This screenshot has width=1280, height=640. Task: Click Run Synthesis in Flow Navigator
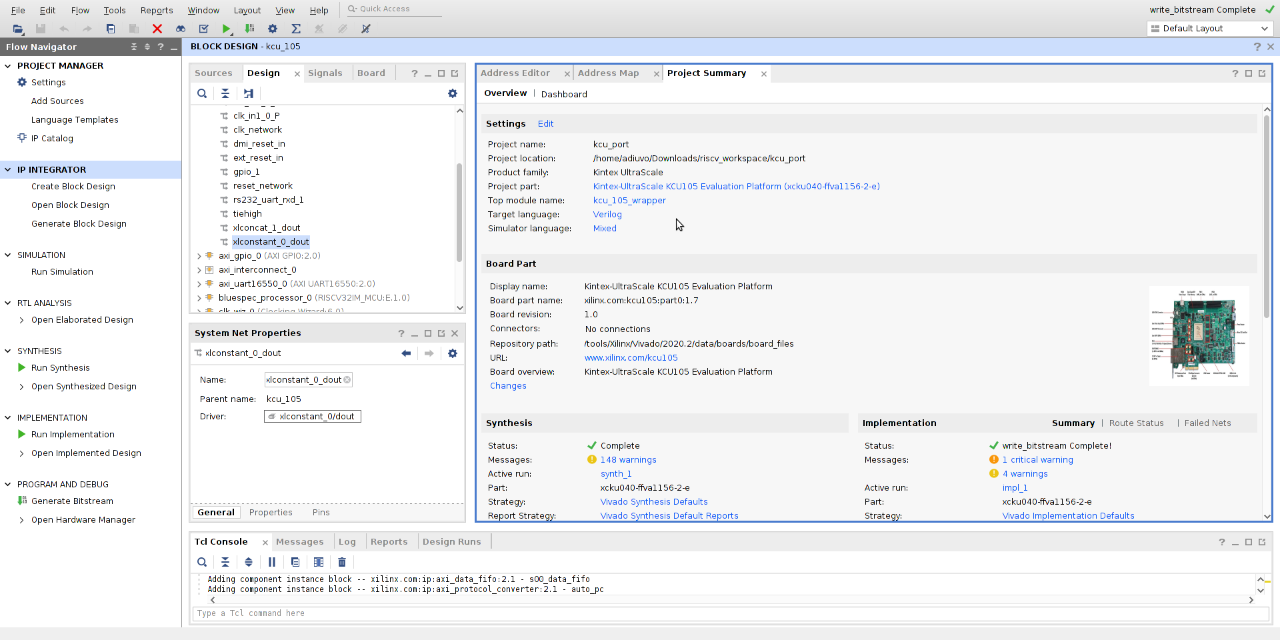click(x=60, y=368)
